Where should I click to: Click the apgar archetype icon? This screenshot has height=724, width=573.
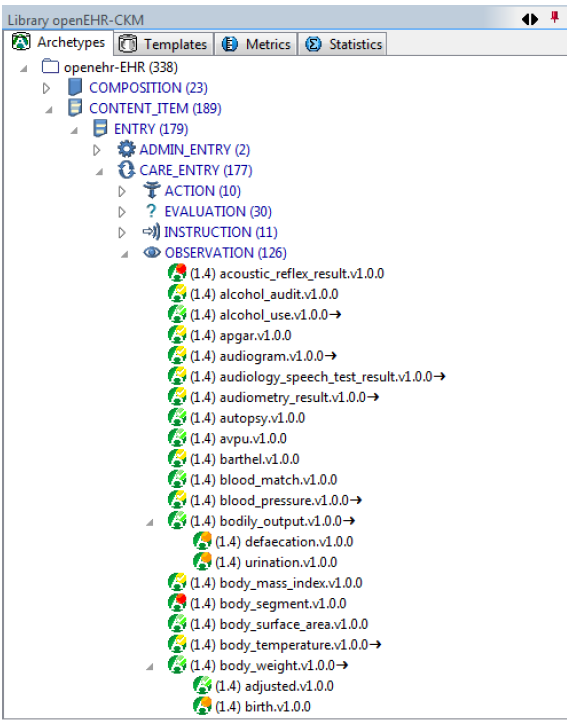pos(177,335)
